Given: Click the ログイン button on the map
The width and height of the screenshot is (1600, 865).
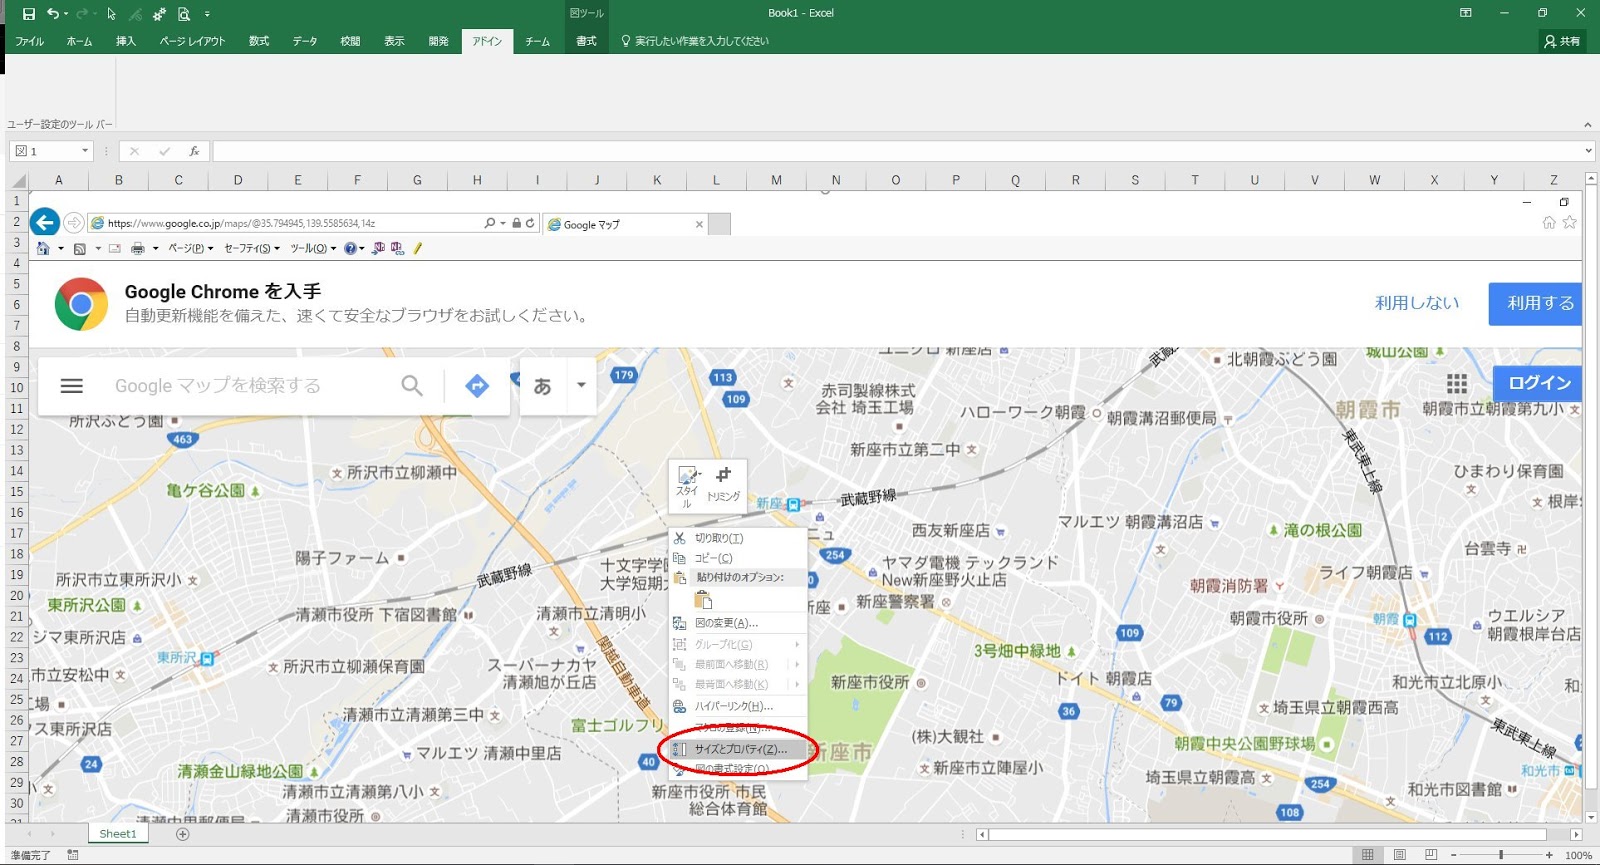Looking at the screenshot, I should point(1538,383).
